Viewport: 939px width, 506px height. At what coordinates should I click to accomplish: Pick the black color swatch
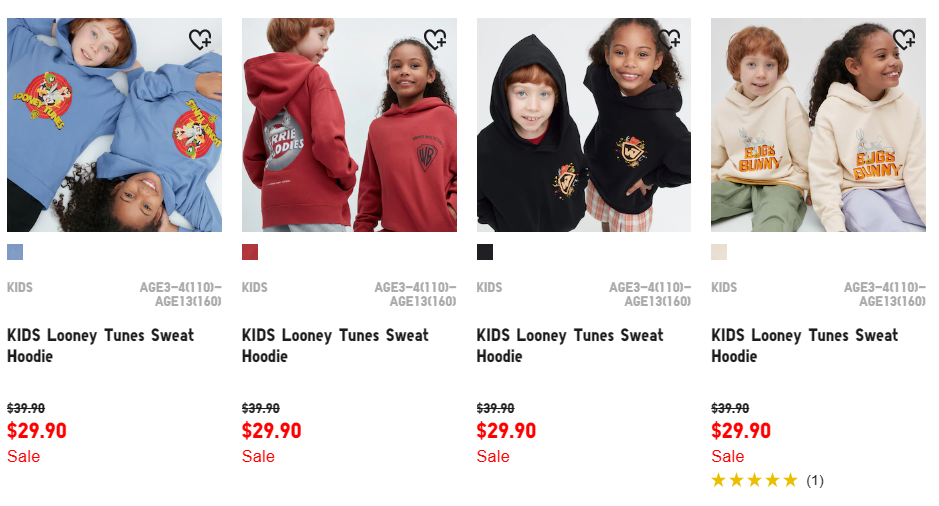[x=484, y=252]
